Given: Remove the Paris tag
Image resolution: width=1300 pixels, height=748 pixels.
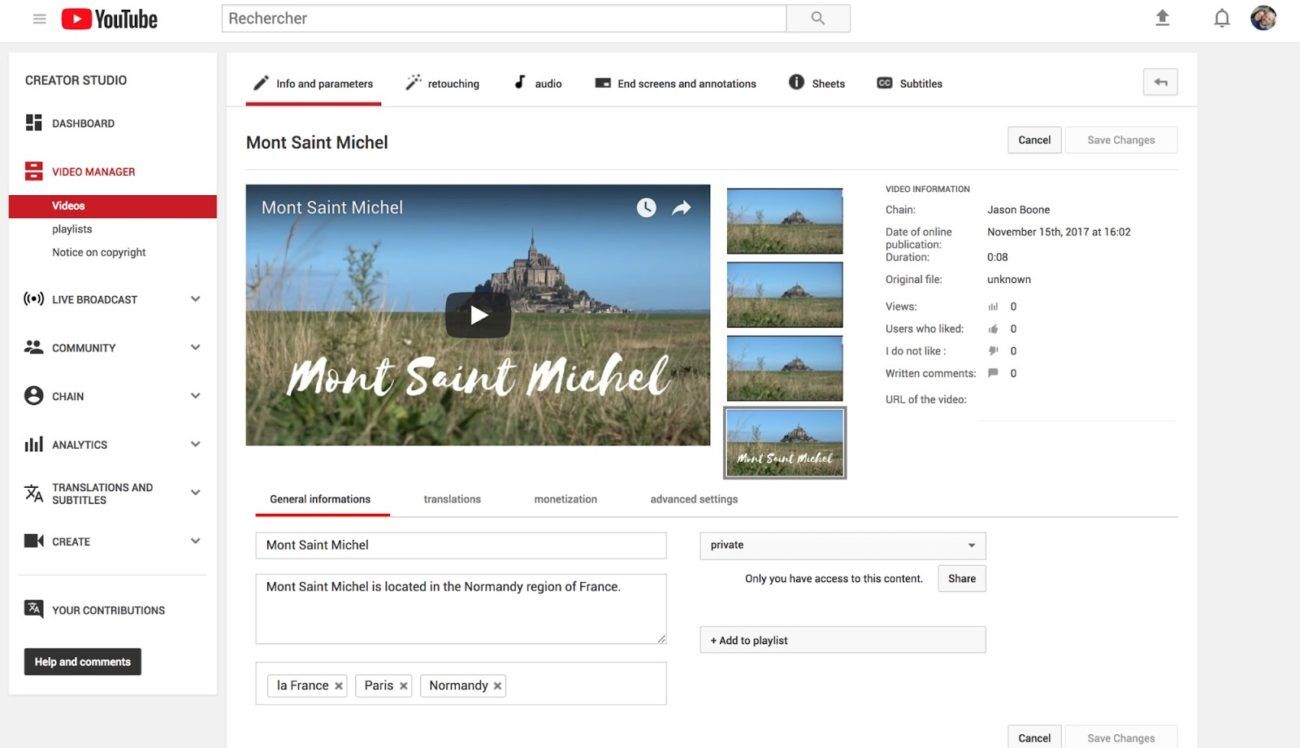Looking at the screenshot, I should [x=403, y=685].
